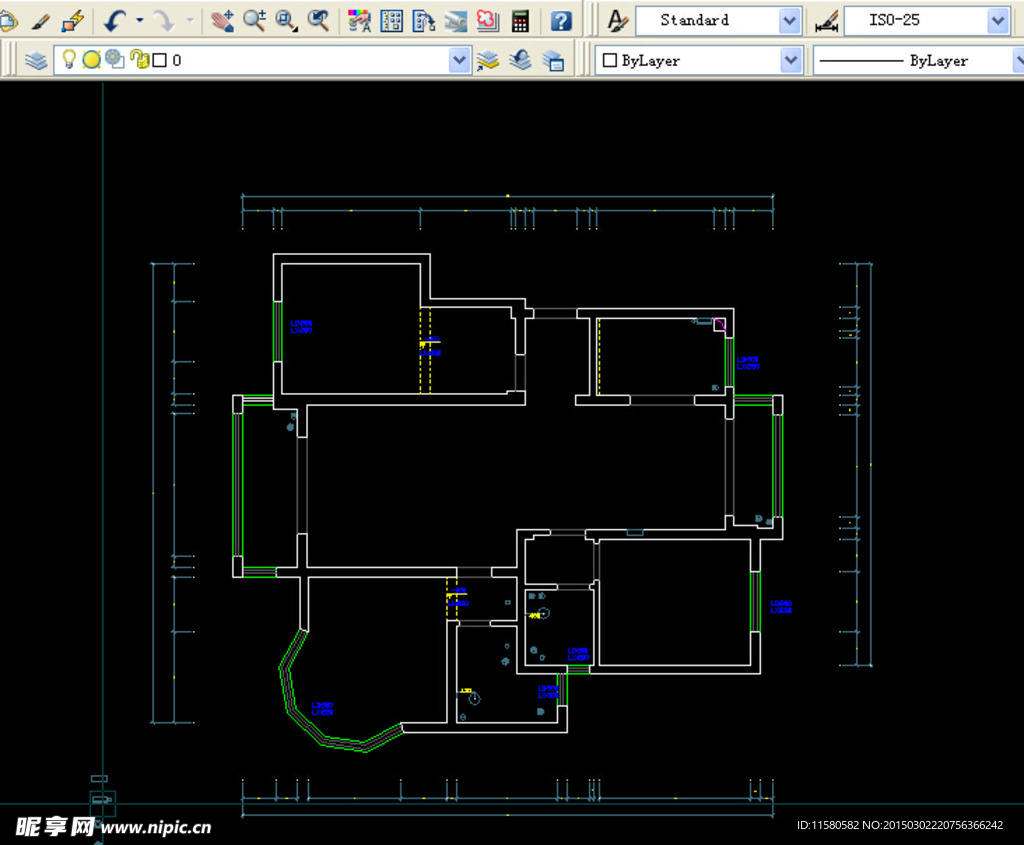Viewport: 1024px width, 845px height.
Task: Select the Zoom Realtime magnifier
Action: click(x=255, y=21)
